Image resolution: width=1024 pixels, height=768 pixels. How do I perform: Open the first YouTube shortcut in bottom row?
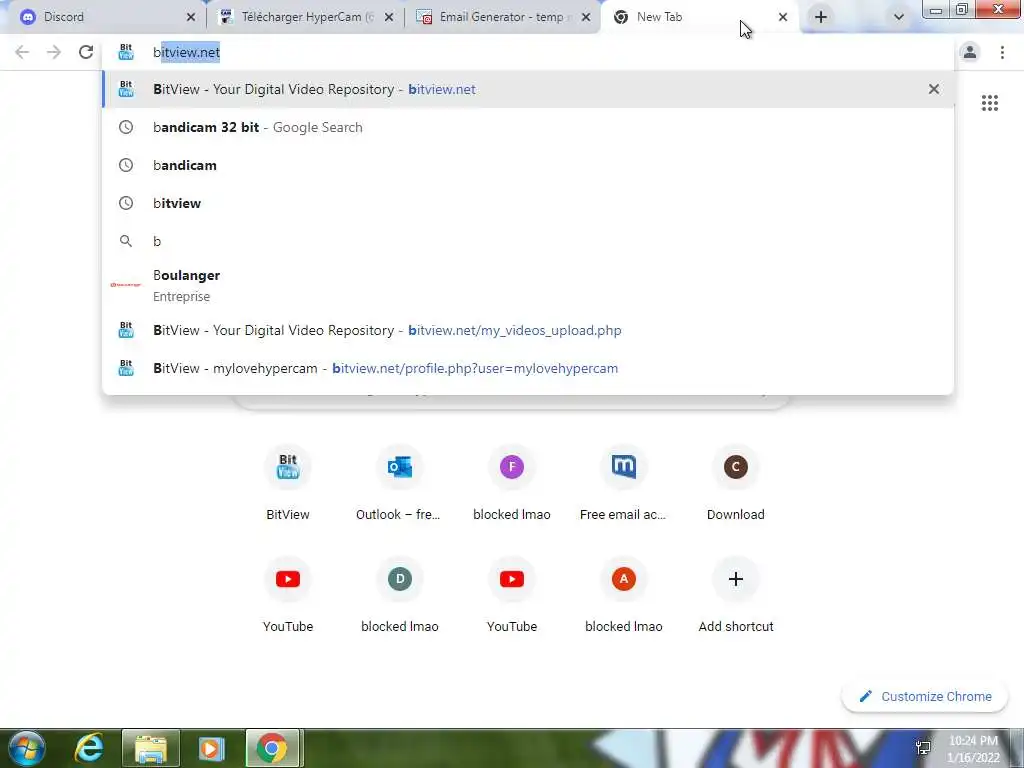(288, 594)
